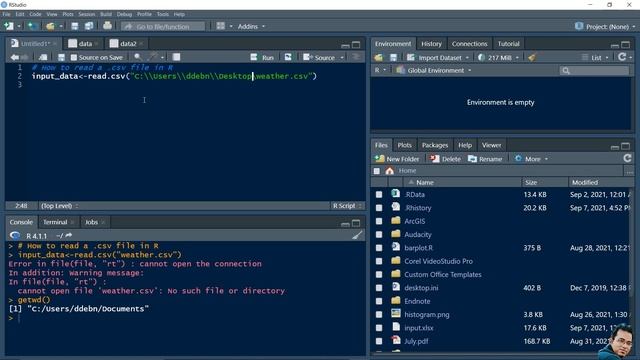The height and width of the screenshot is (360, 640).
Task: Go back to previous source location
Action: pos(15,57)
